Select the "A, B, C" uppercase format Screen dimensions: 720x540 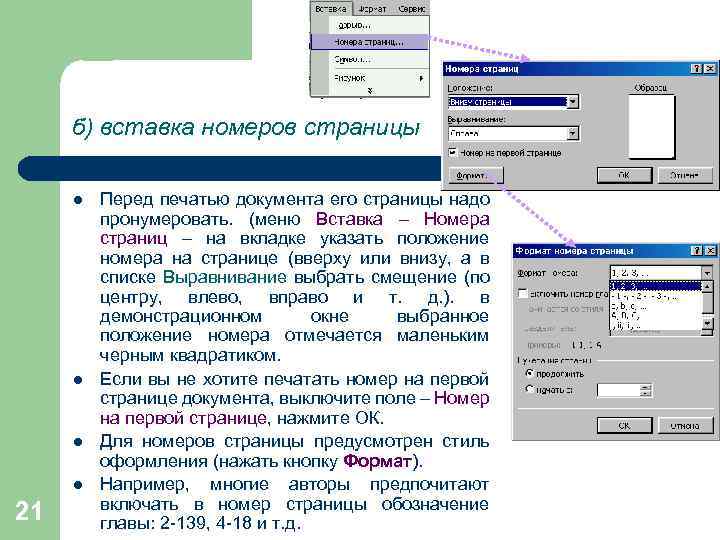click(655, 316)
